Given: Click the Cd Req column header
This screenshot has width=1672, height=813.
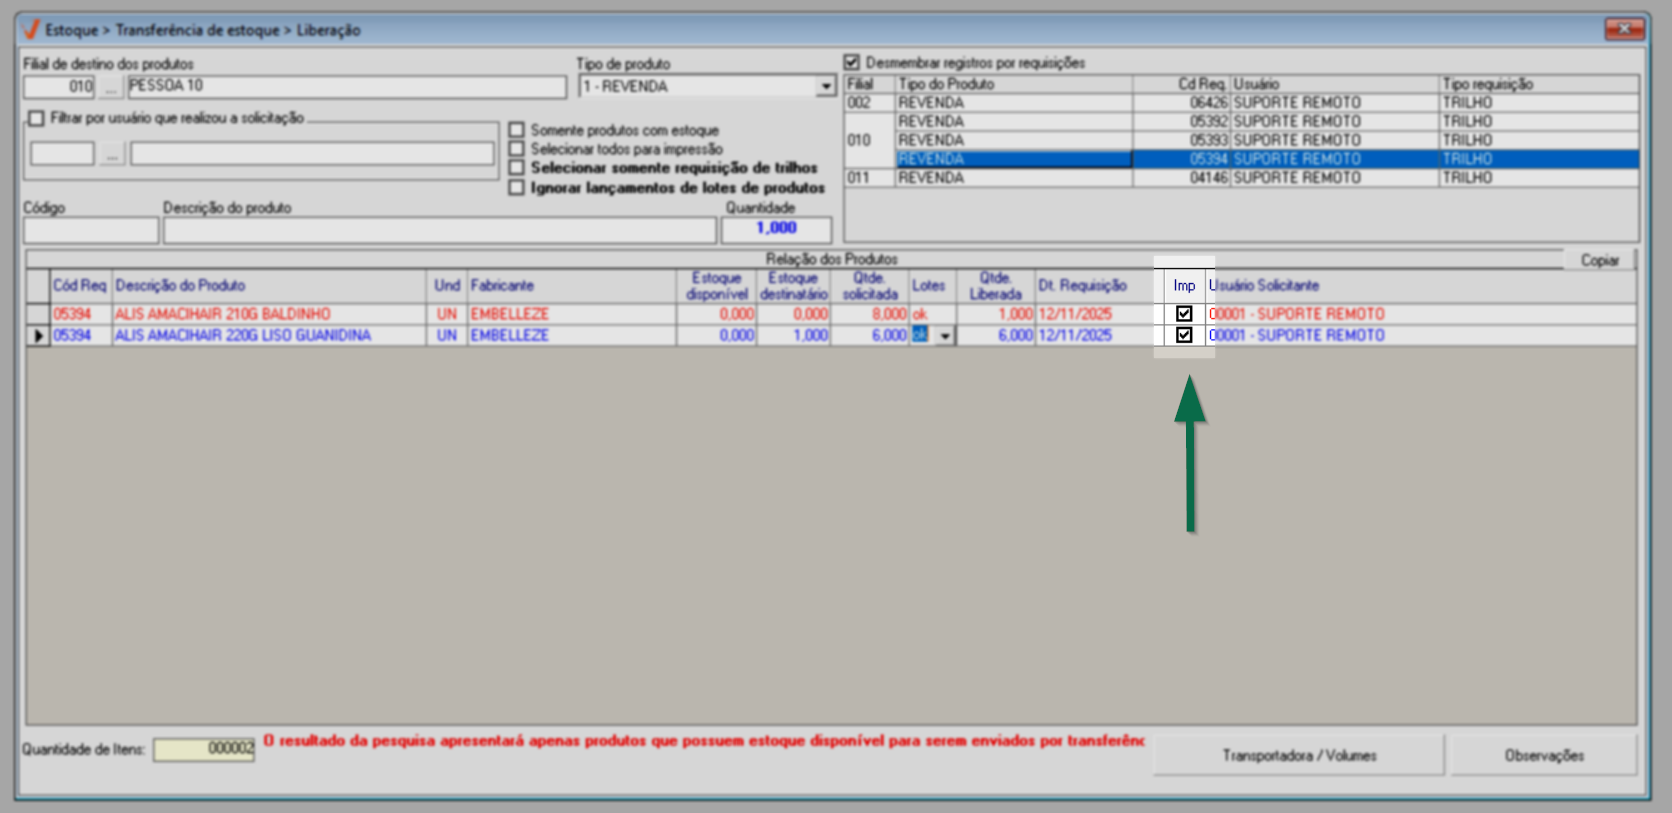Looking at the screenshot, I should point(1181,84).
